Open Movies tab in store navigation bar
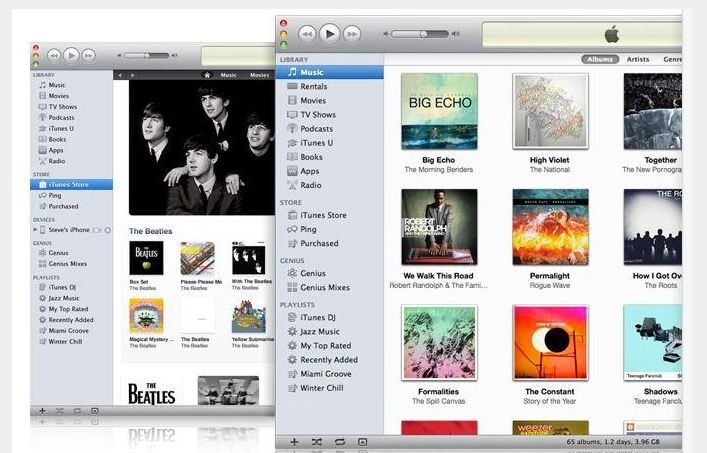The height and width of the screenshot is (453, 707). point(259,75)
